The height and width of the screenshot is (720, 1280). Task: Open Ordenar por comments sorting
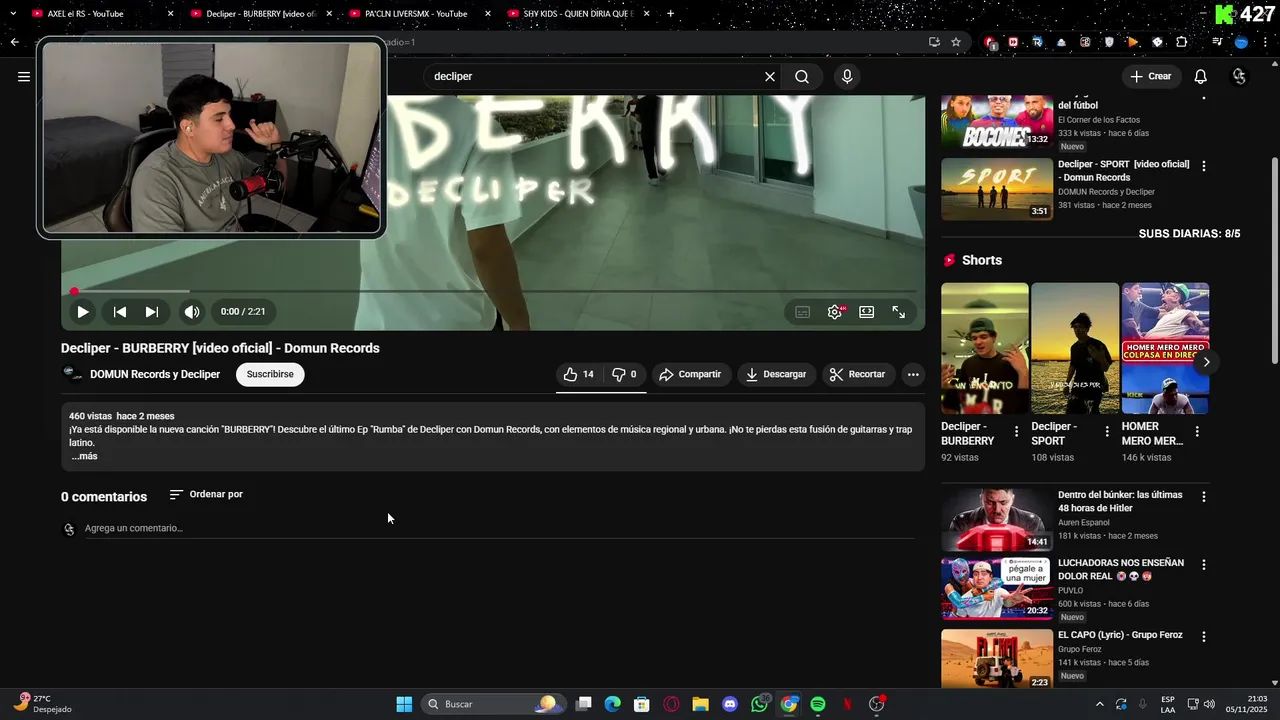(x=206, y=494)
